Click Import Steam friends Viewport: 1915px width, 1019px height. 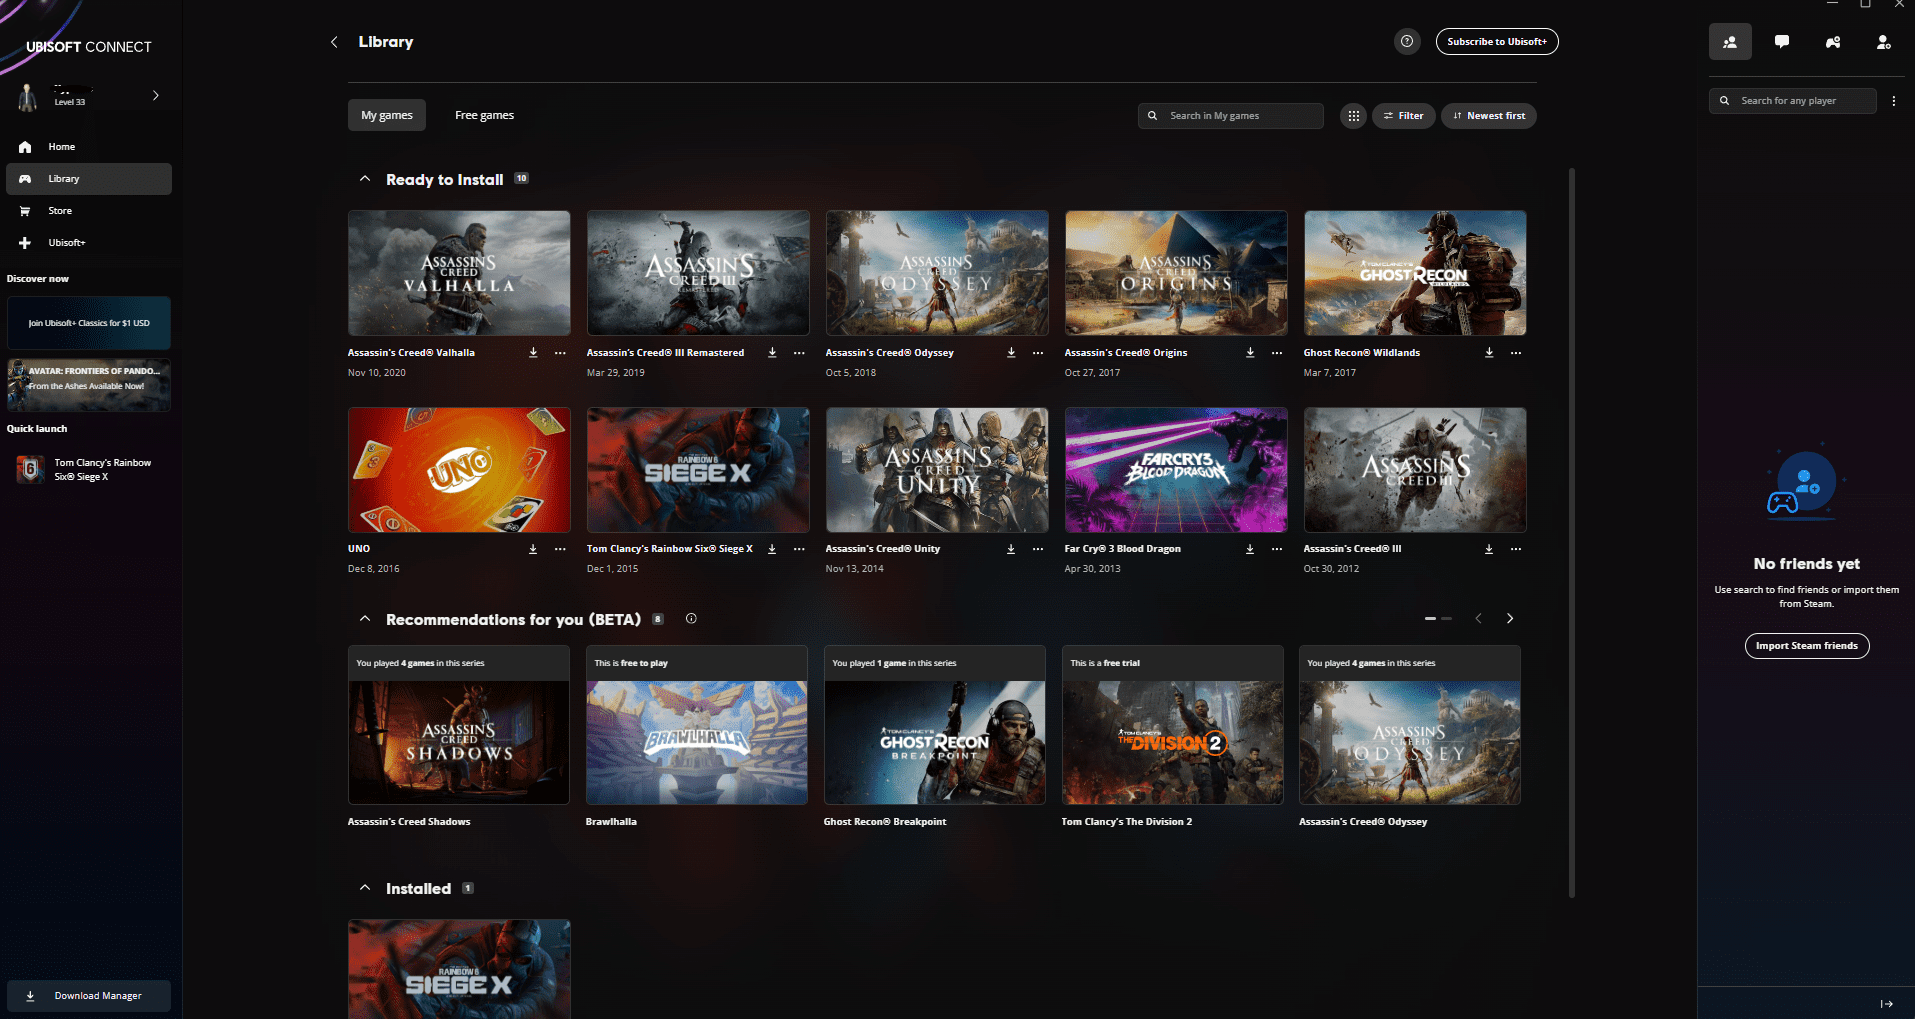click(1806, 645)
